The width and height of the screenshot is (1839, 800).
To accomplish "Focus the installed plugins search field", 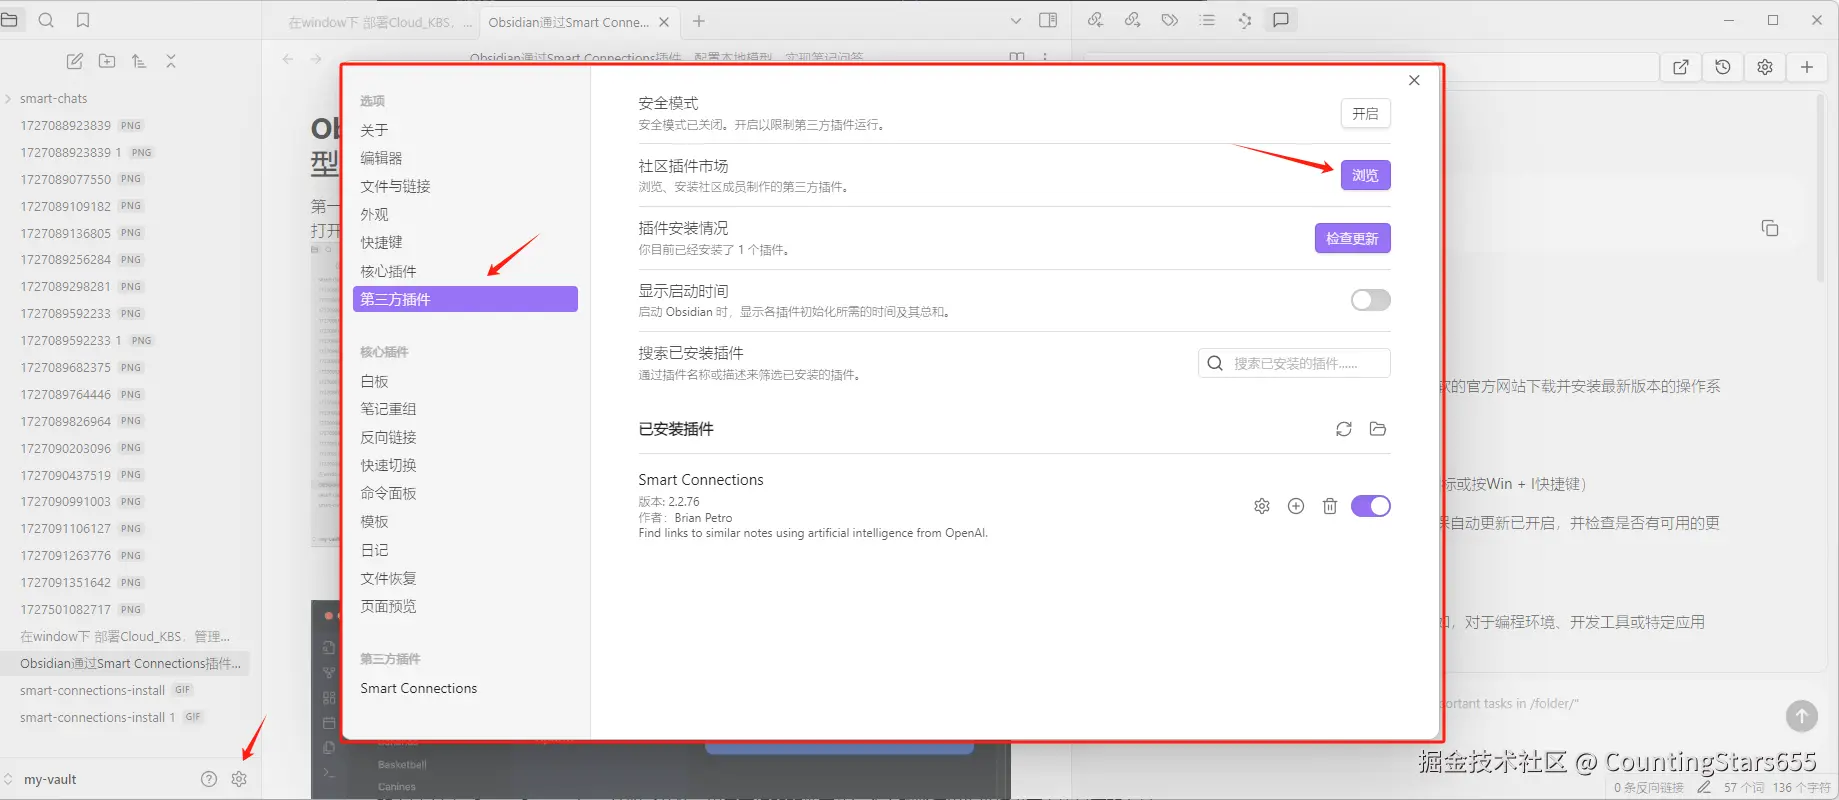I will pyautogui.click(x=1294, y=363).
